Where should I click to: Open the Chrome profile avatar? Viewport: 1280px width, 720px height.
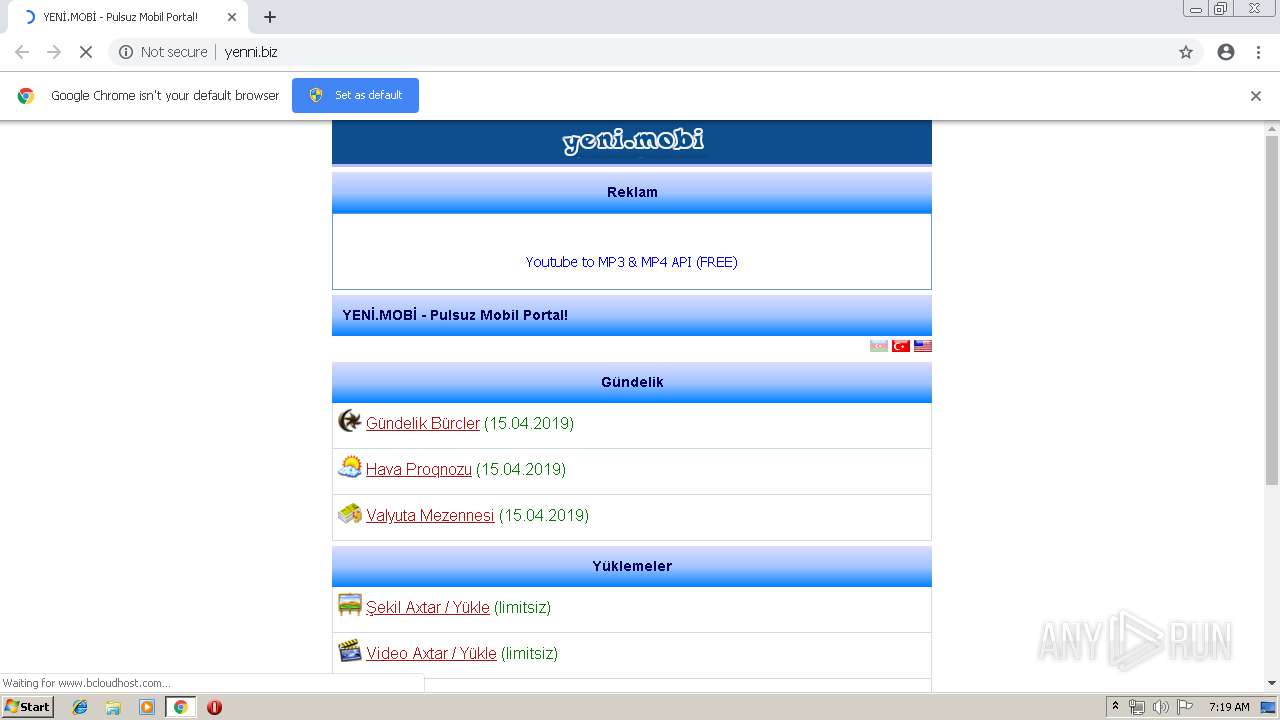tap(1226, 52)
